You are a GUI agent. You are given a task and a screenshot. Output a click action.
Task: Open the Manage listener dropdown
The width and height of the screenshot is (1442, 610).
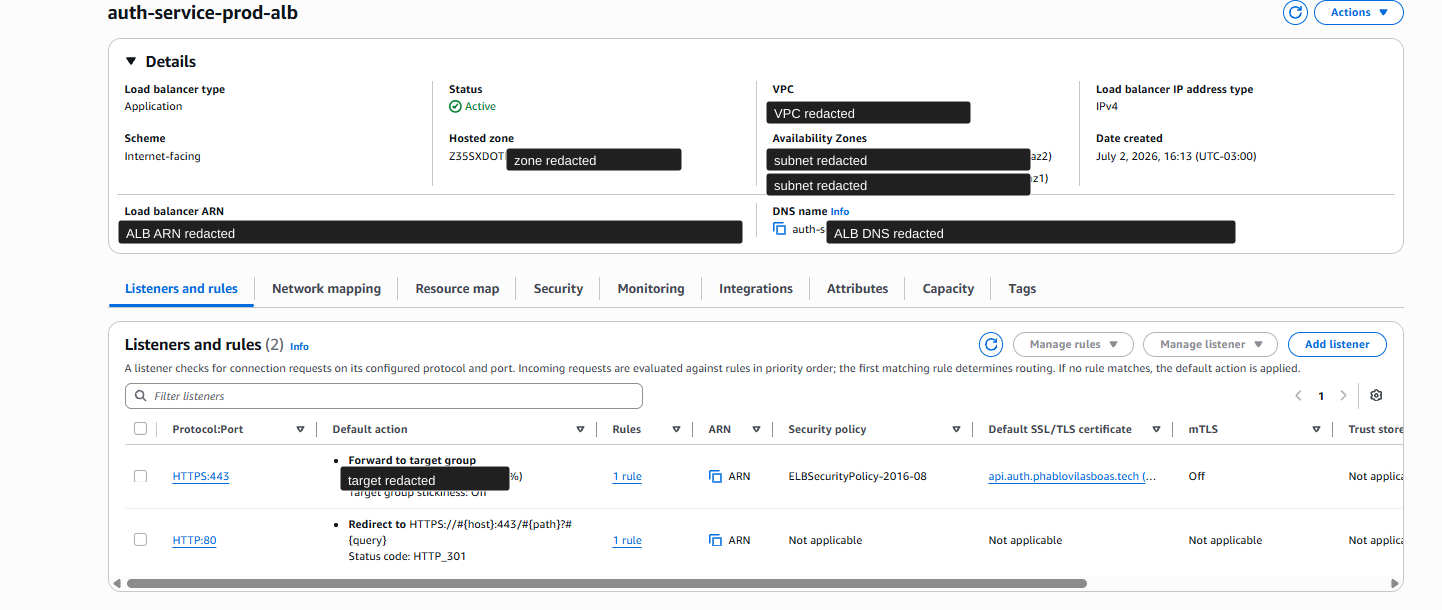click(1210, 344)
